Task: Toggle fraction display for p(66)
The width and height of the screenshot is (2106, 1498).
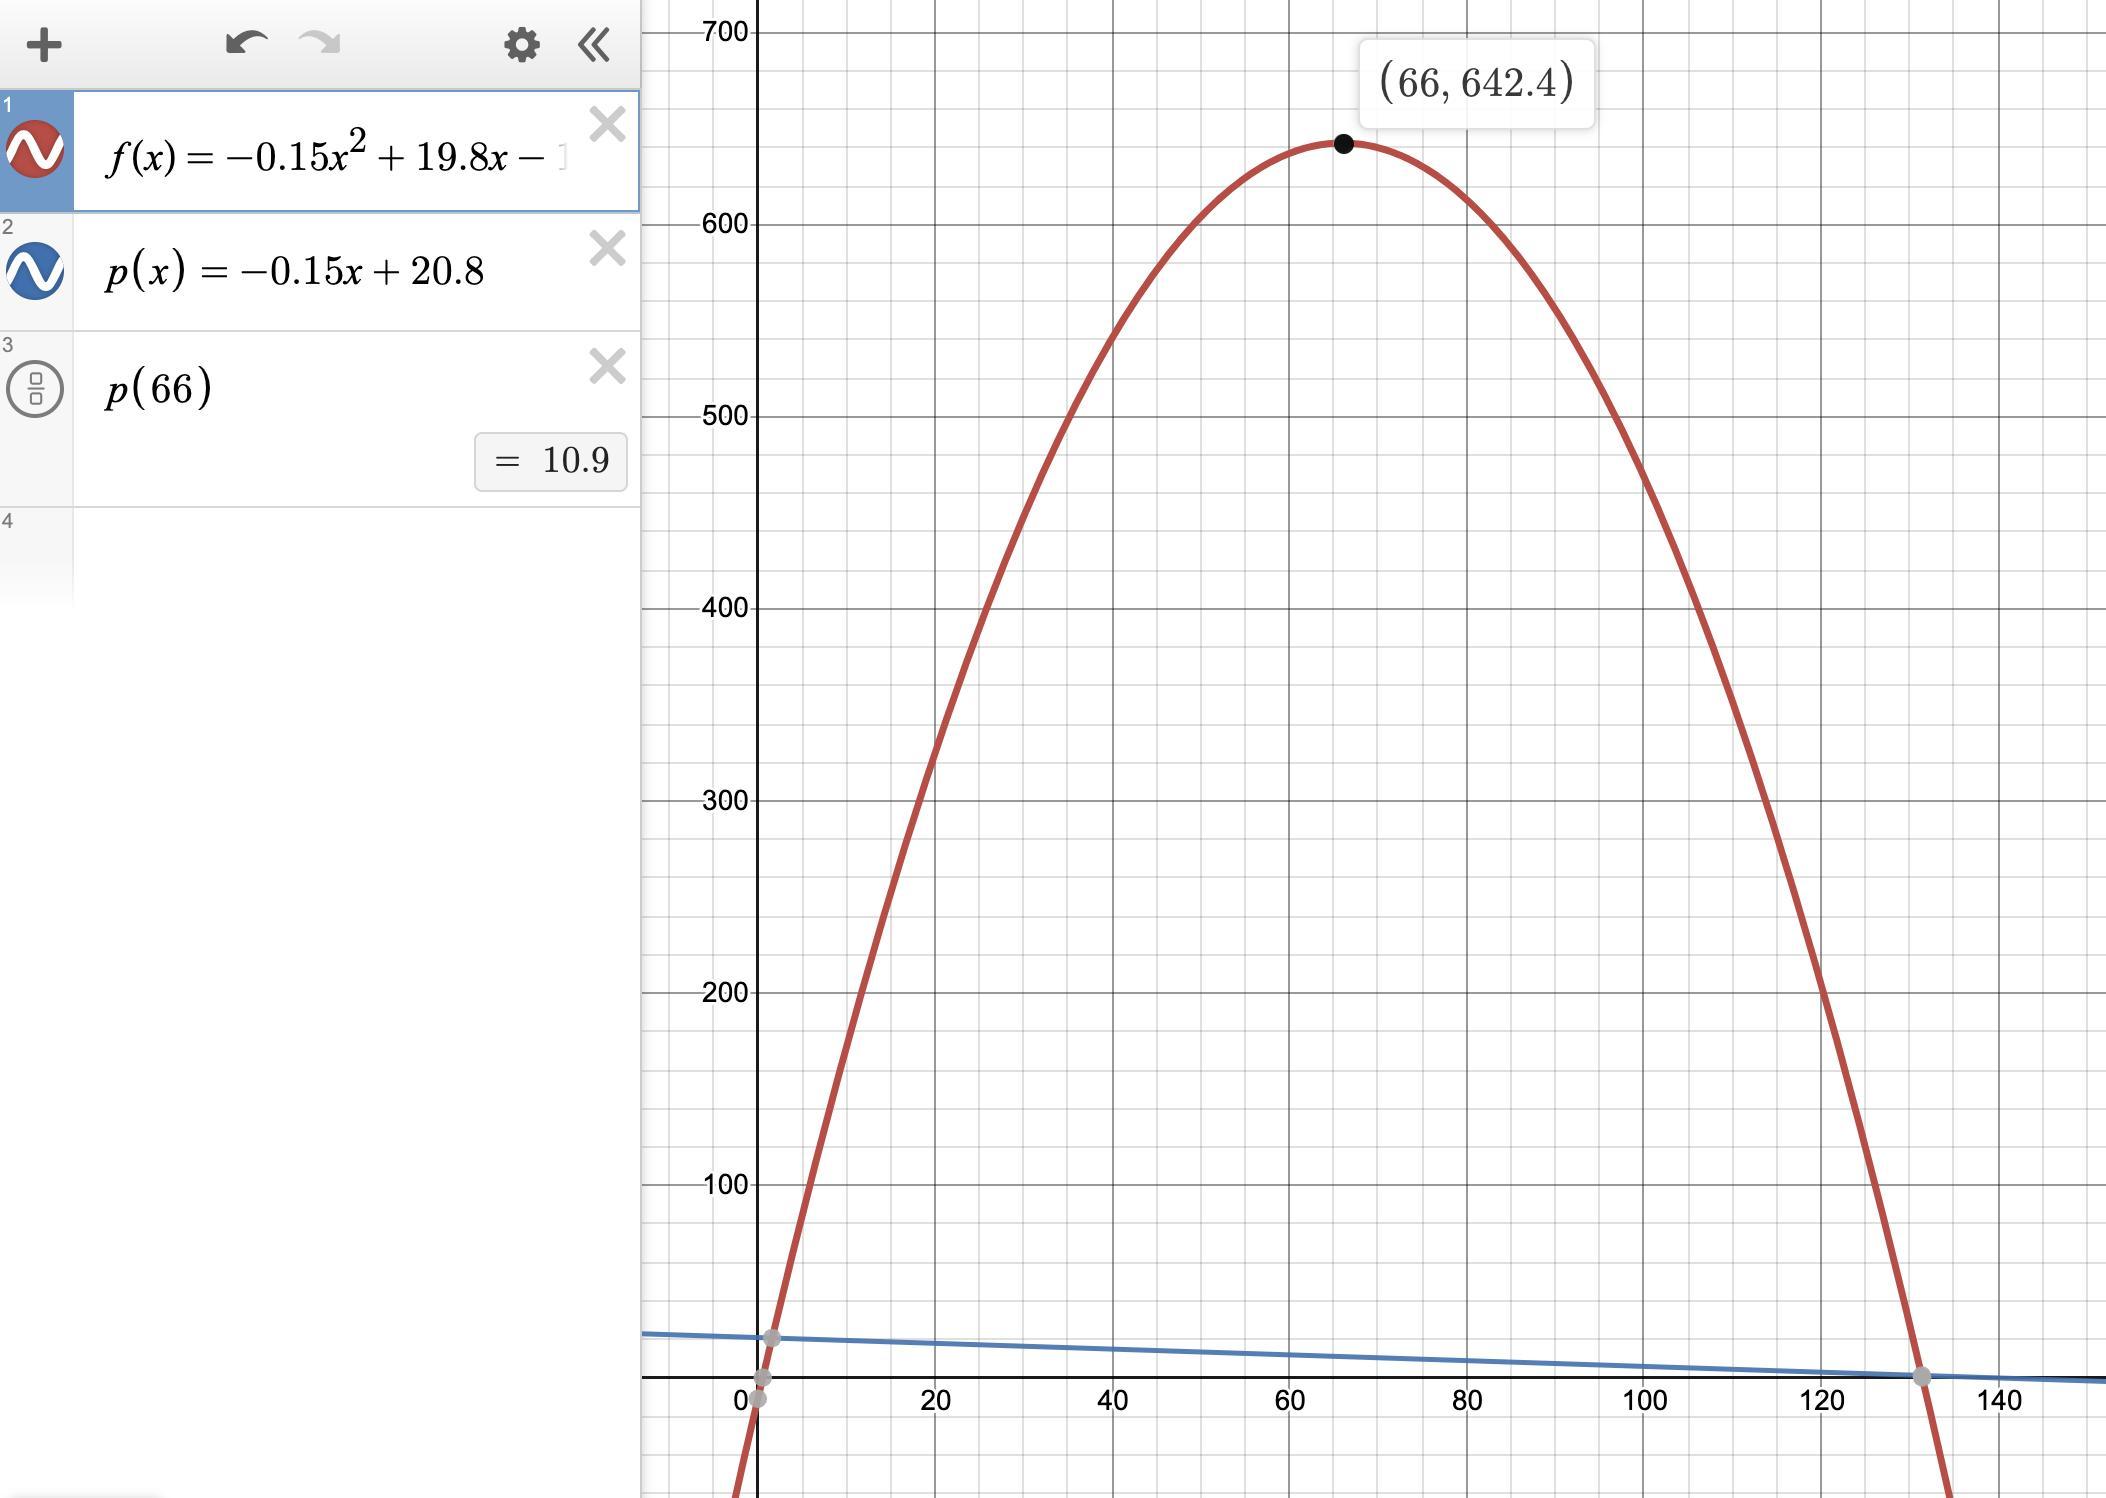Action: [x=36, y=388]
